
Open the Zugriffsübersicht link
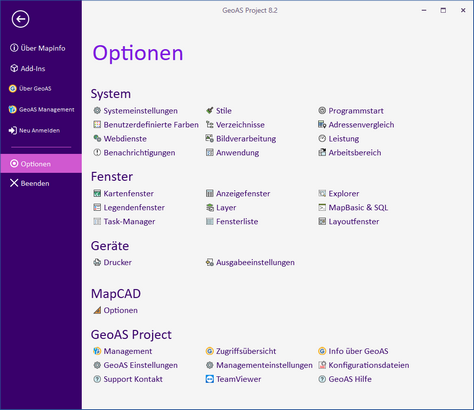[246, 351]
